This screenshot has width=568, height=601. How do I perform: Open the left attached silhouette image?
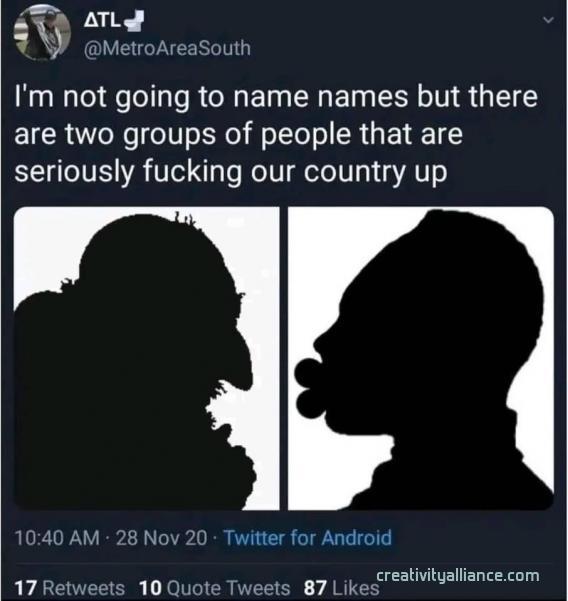[147, 358]
